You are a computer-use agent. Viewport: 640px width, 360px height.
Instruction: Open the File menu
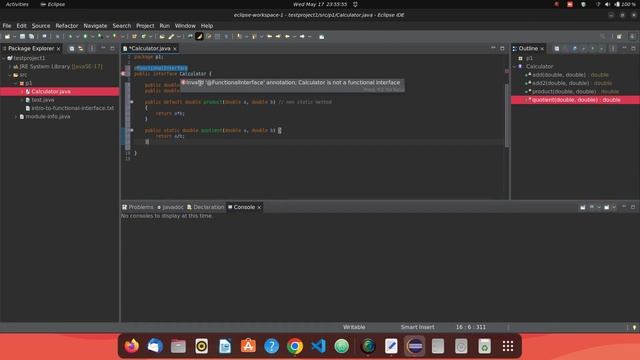click(7, 26)
